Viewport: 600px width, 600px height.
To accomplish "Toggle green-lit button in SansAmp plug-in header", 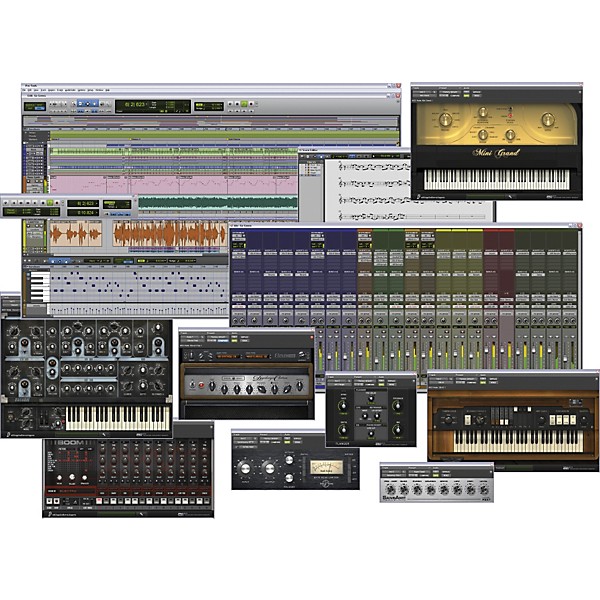I will (x=435, y=475).
